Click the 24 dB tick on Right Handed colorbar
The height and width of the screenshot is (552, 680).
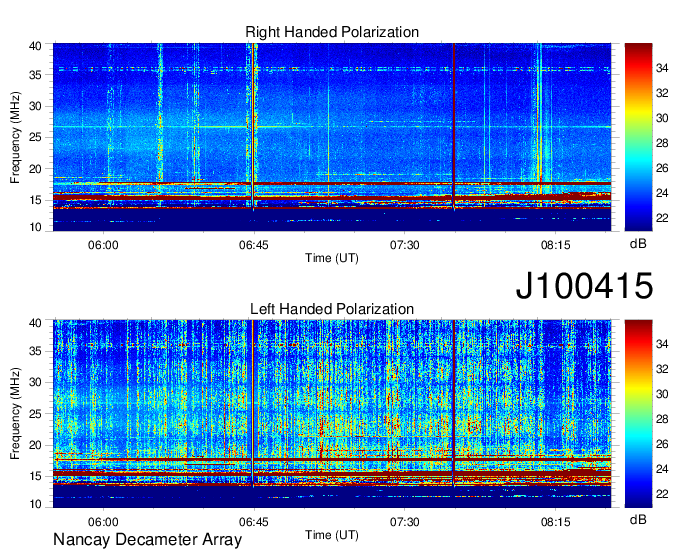click(x=662, y=193)
